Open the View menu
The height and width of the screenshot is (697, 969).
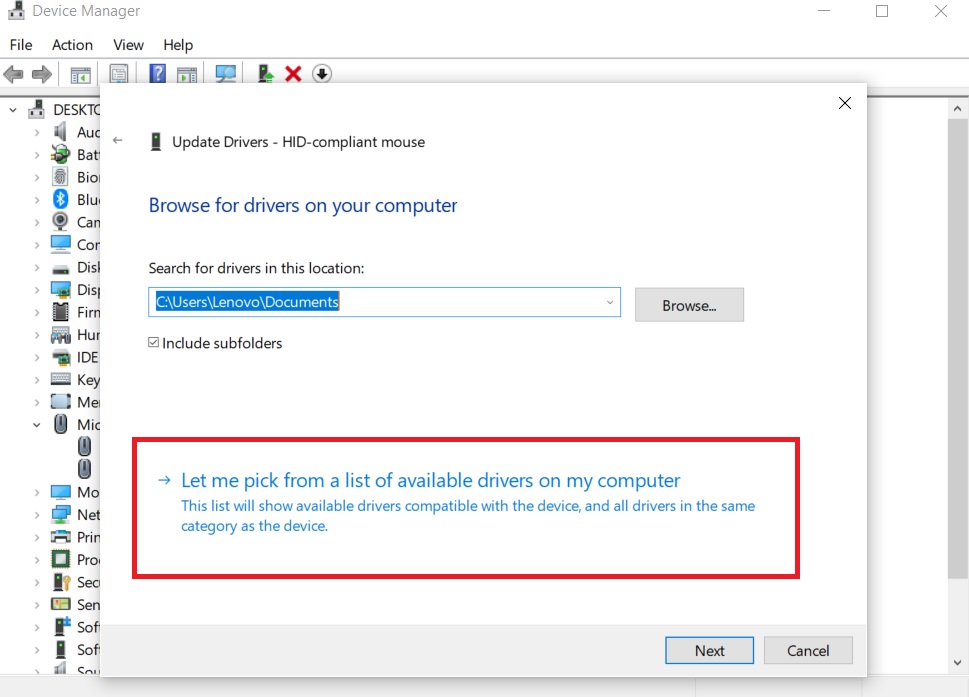[x=128, y=45]
